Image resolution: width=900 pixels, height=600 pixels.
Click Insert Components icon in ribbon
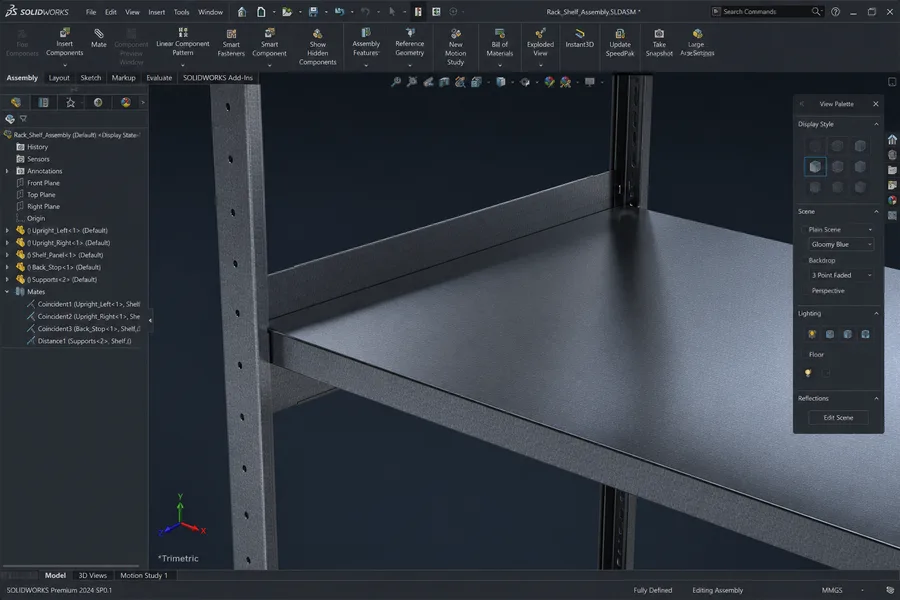pyautogui.click(x=65, y=33)
